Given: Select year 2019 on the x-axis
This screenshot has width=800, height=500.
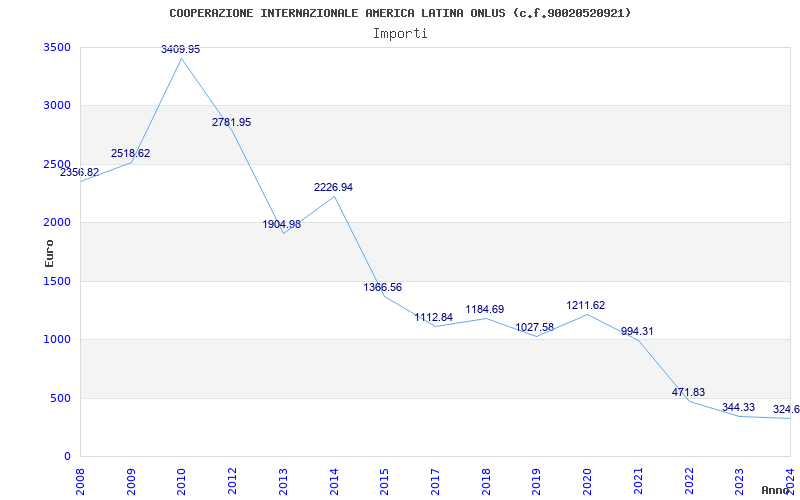Looking at the screenshot, I should coord(536,481).
